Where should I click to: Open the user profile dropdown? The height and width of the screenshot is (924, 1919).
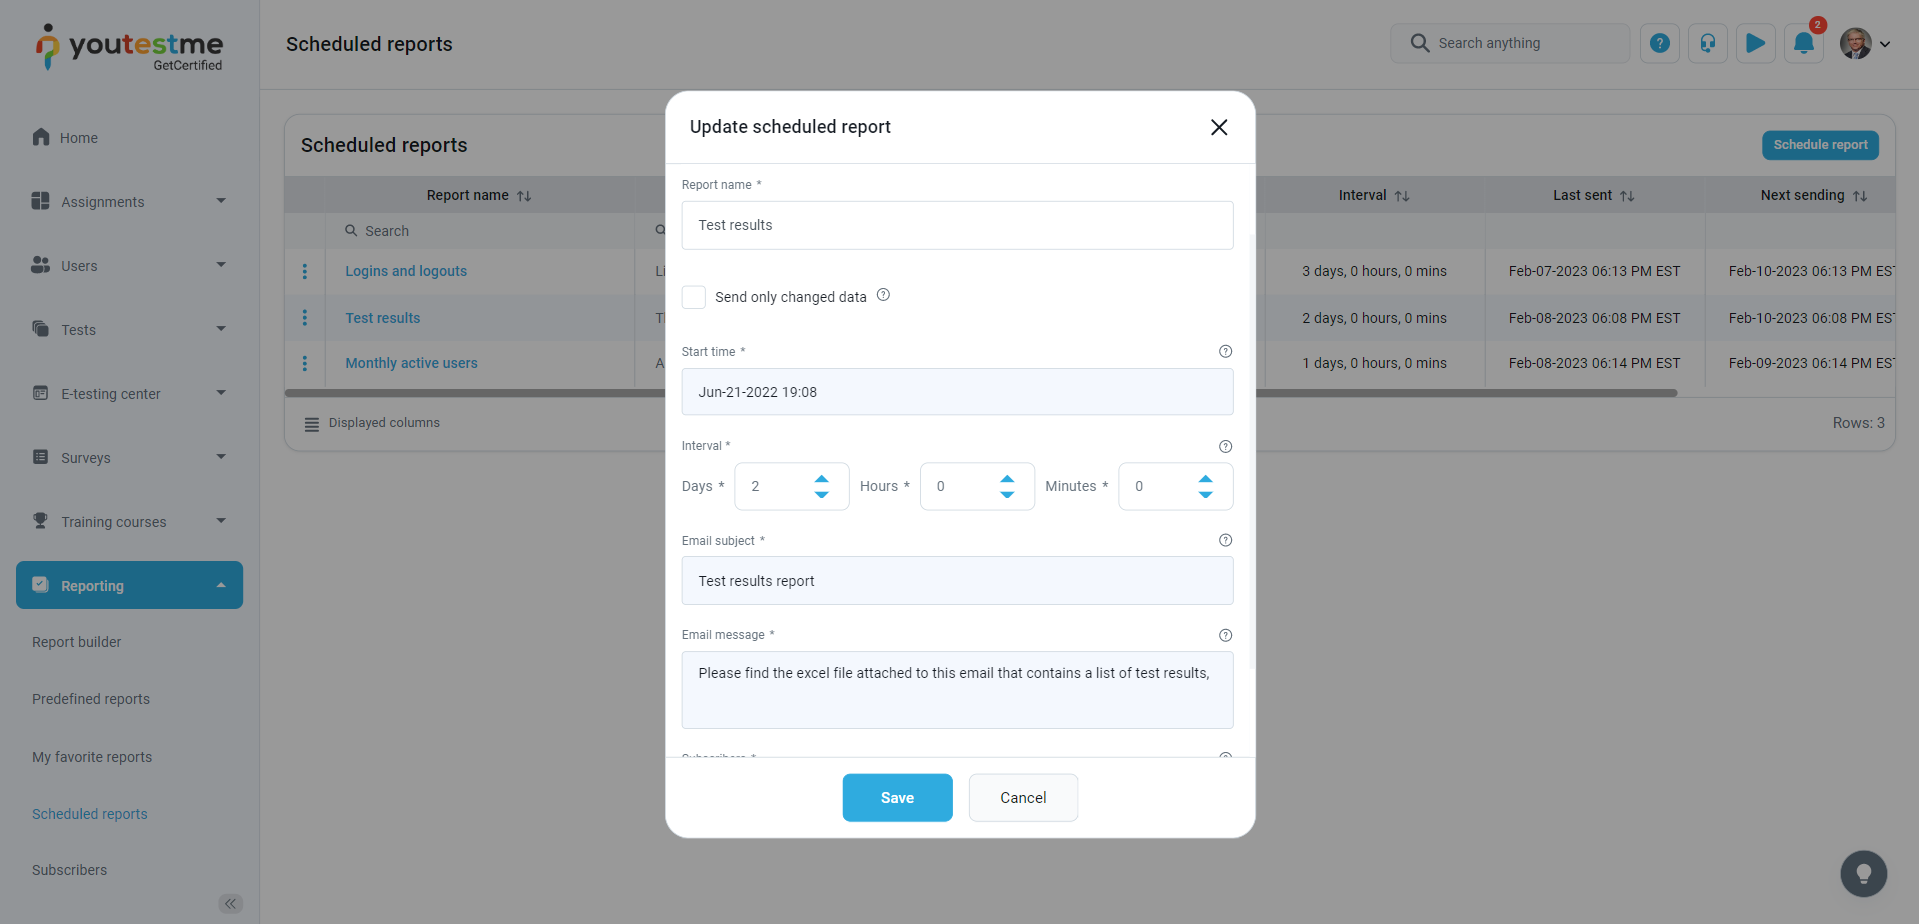click(1865, 44)
